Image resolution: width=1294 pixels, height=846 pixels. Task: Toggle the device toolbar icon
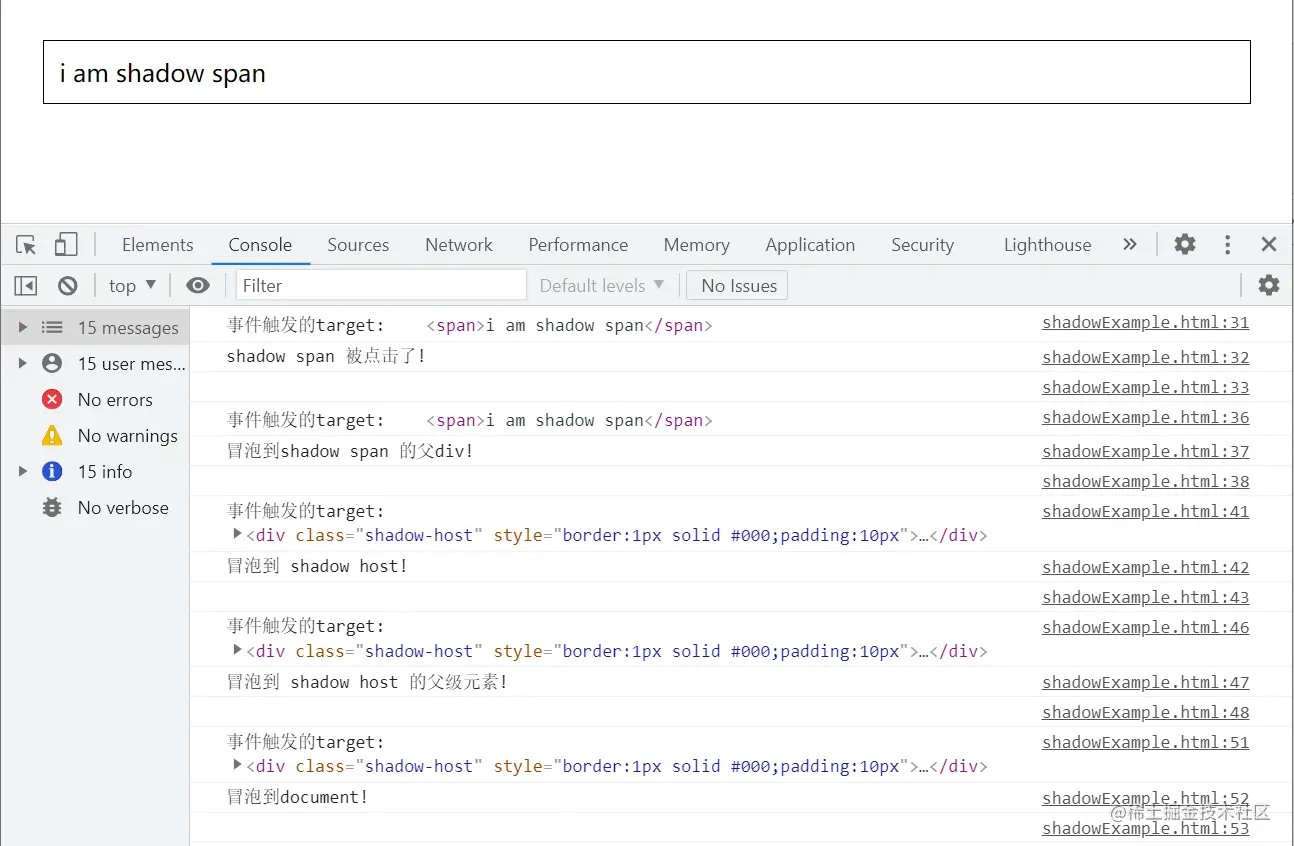click(x=66, y=245)
